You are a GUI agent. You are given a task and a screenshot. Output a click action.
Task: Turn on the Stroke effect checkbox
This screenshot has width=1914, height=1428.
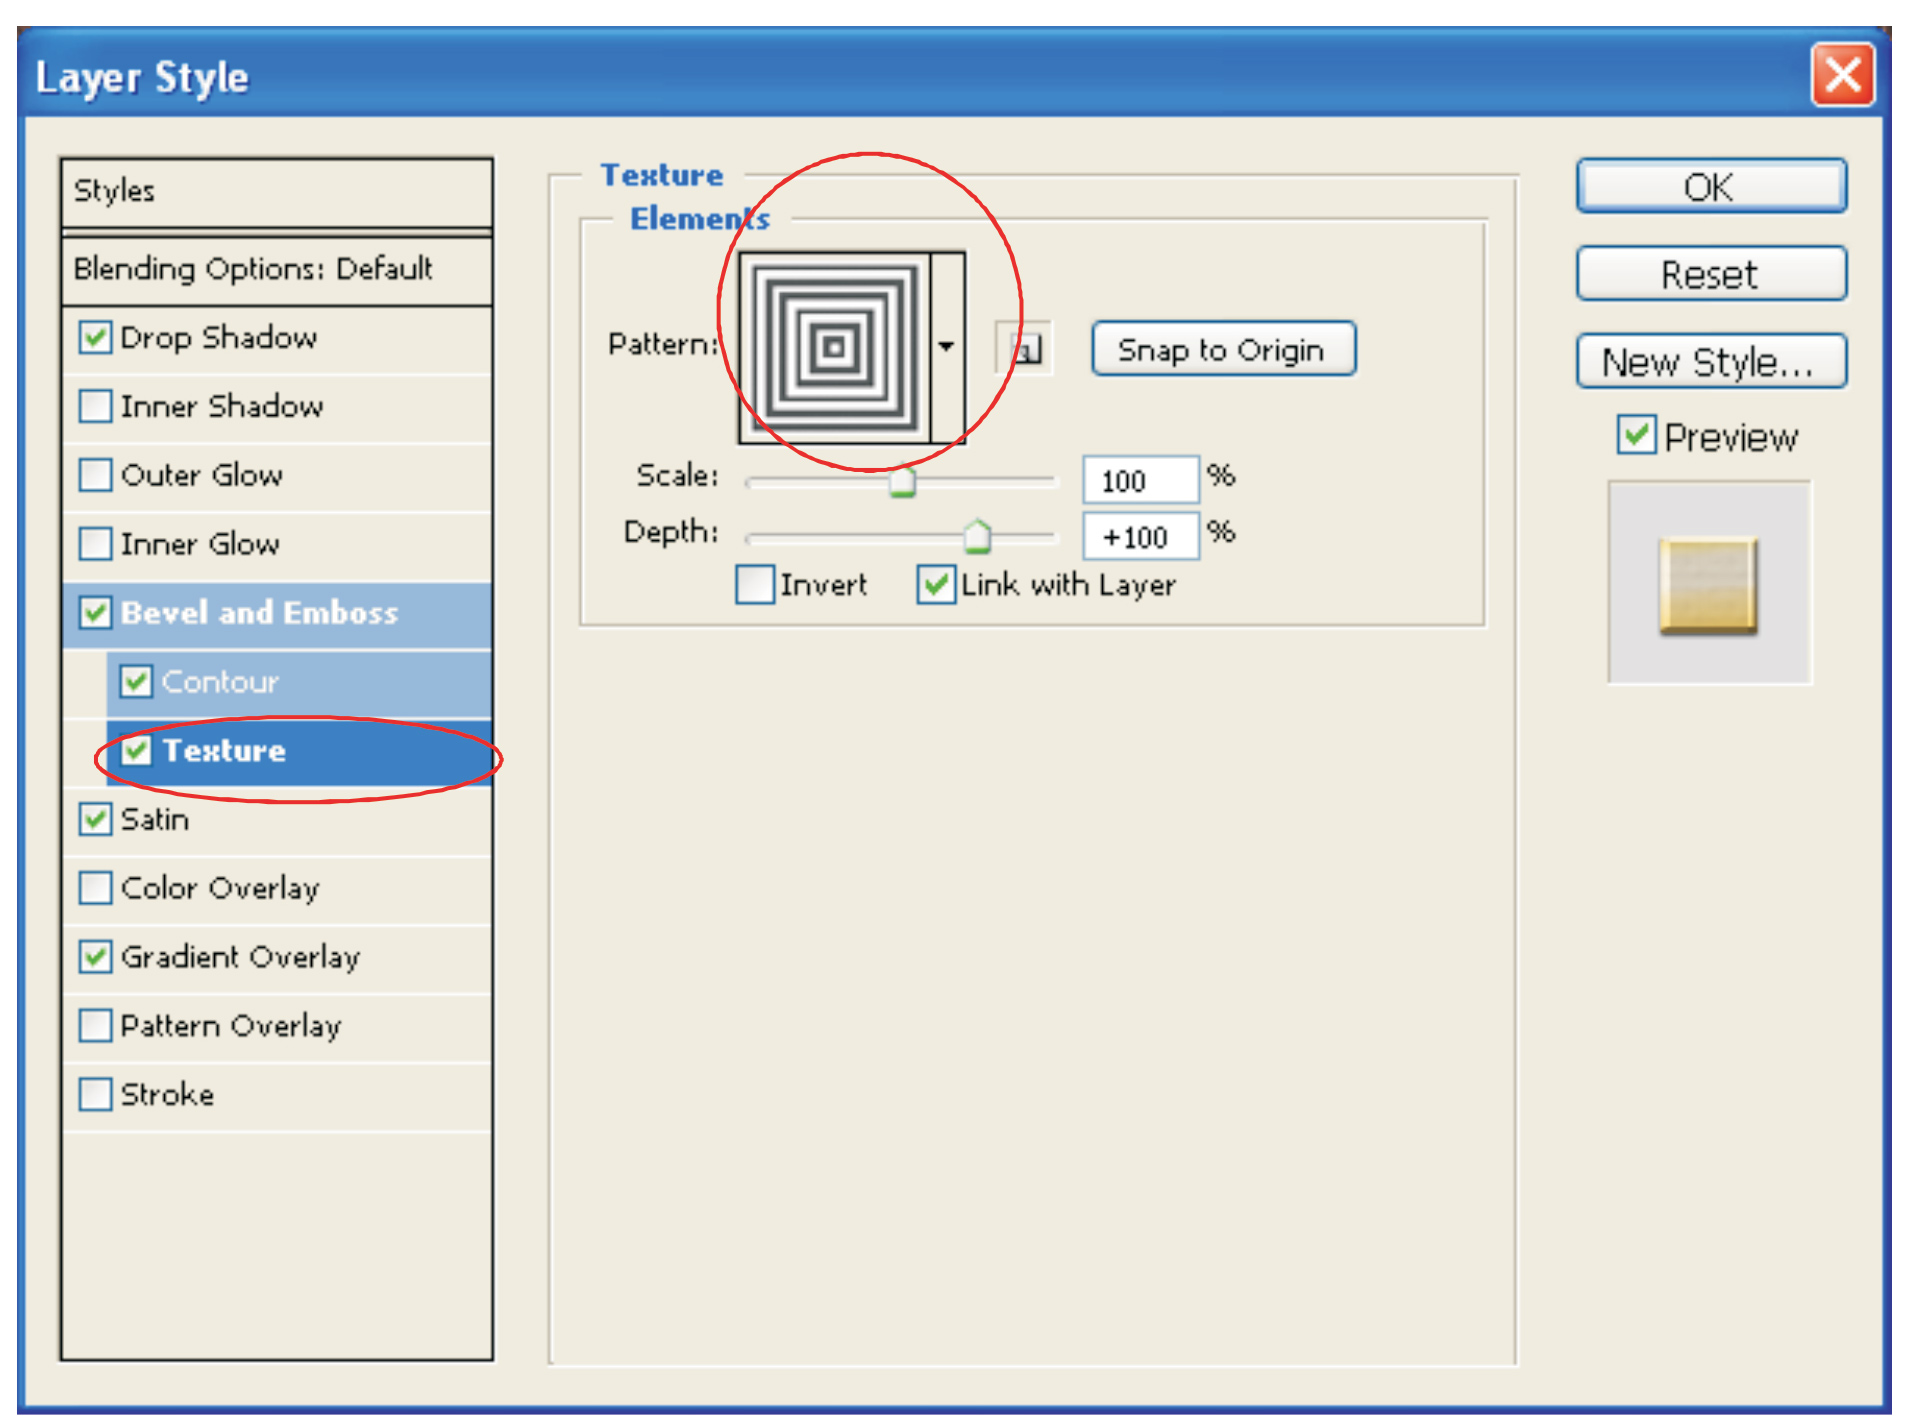tap(95, 1095)
